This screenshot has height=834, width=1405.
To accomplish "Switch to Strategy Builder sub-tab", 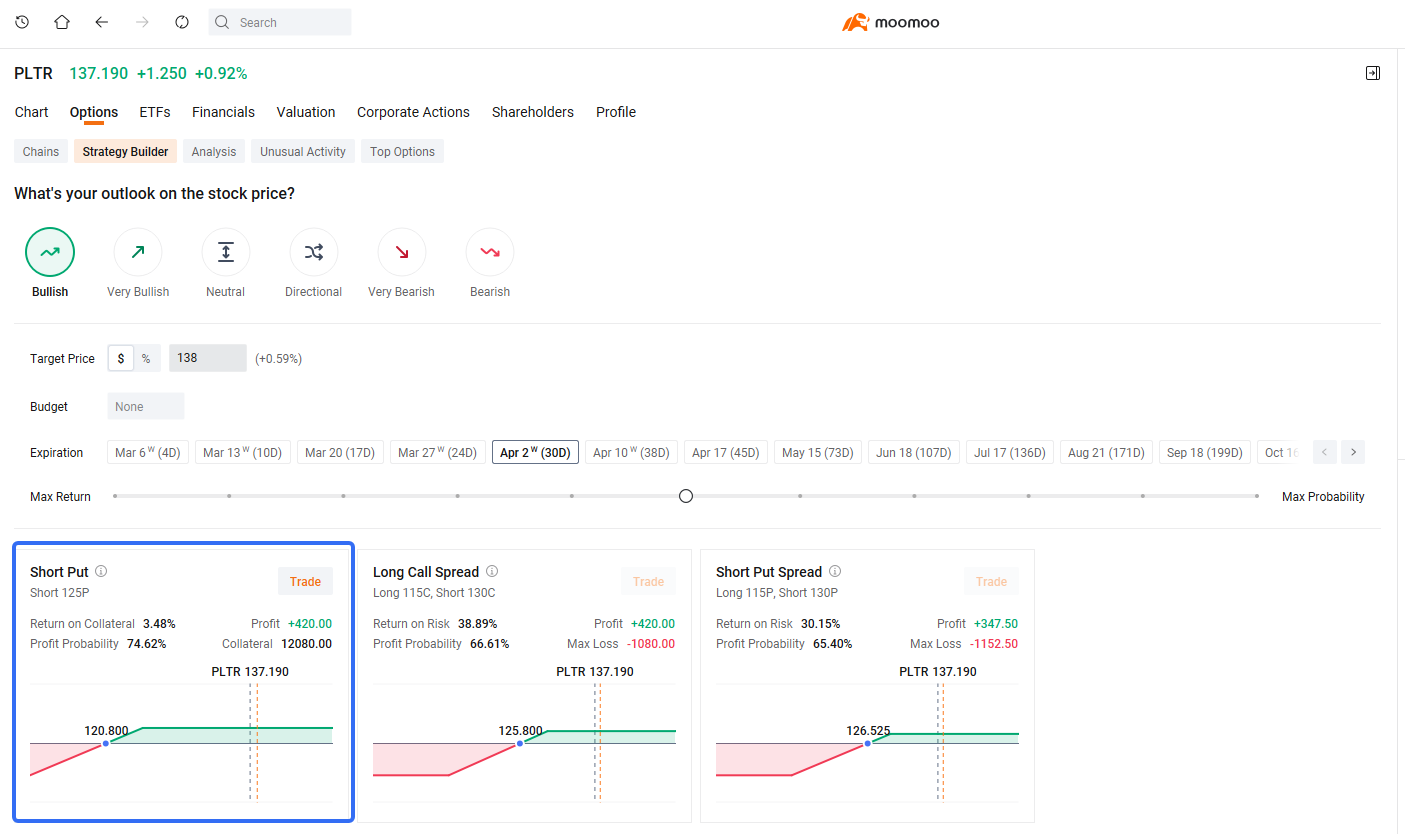I will pos(125,152).
